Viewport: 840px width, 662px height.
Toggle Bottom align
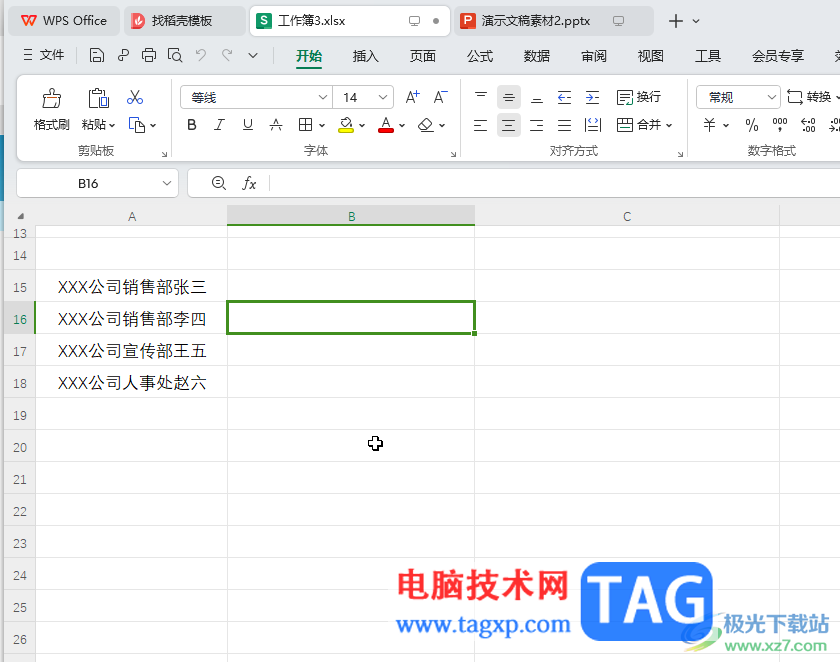(x=536, y=99)
